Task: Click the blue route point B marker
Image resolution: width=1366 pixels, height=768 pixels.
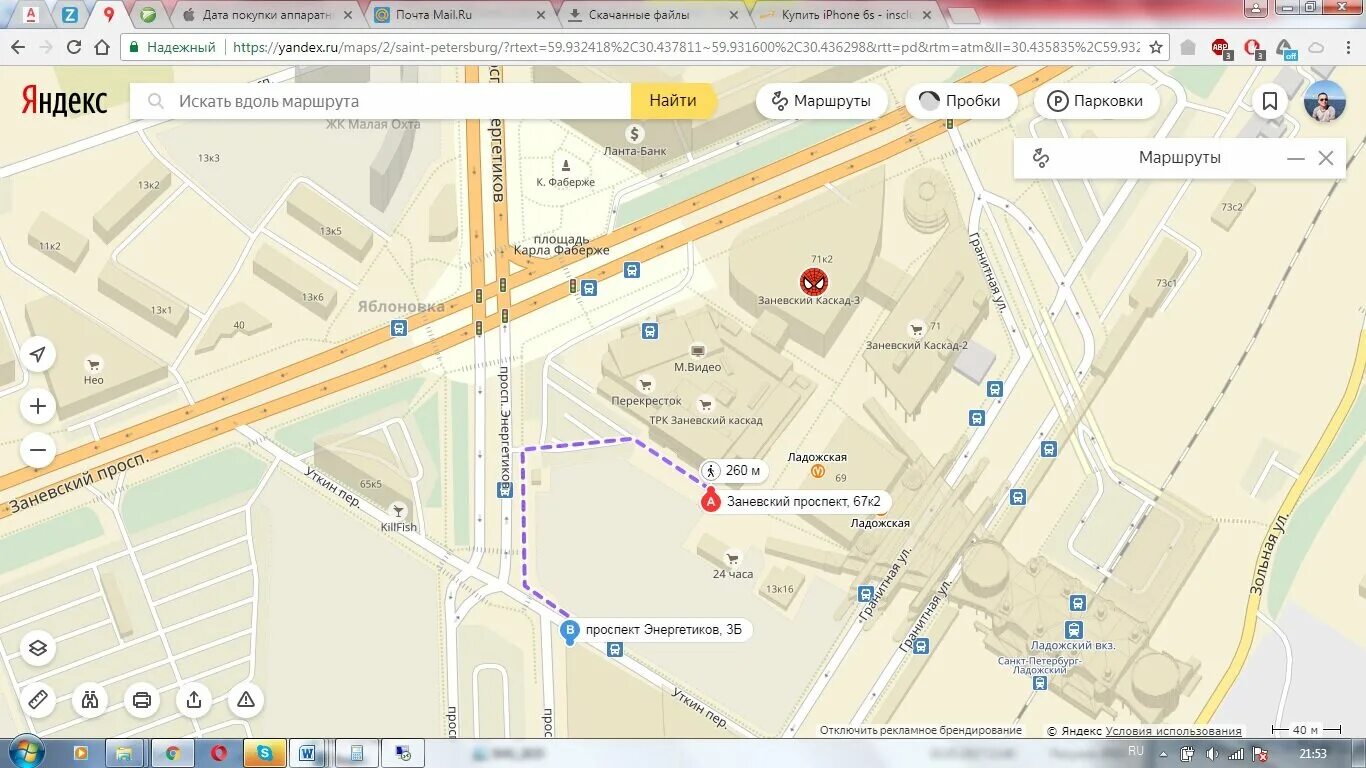Action: pos(570,631)
